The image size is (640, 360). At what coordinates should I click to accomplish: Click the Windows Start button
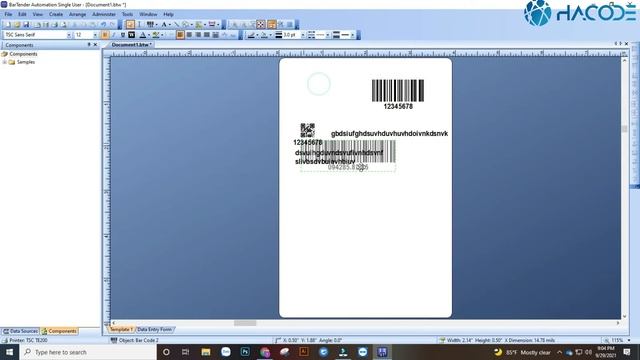pyautogui.click(x=9, y=352)
